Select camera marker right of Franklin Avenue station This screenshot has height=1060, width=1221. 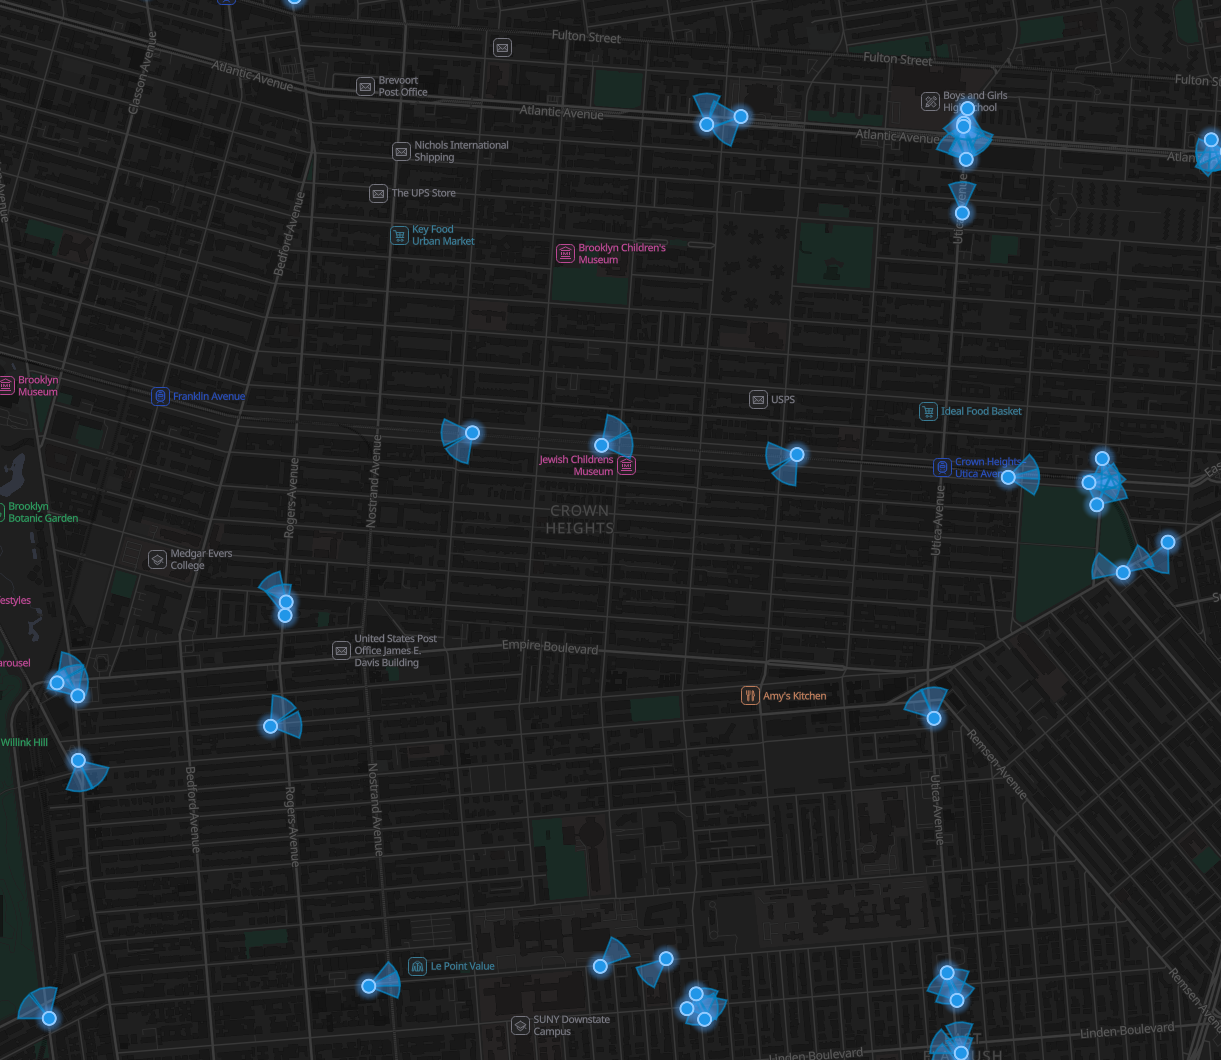pos(473,433)
